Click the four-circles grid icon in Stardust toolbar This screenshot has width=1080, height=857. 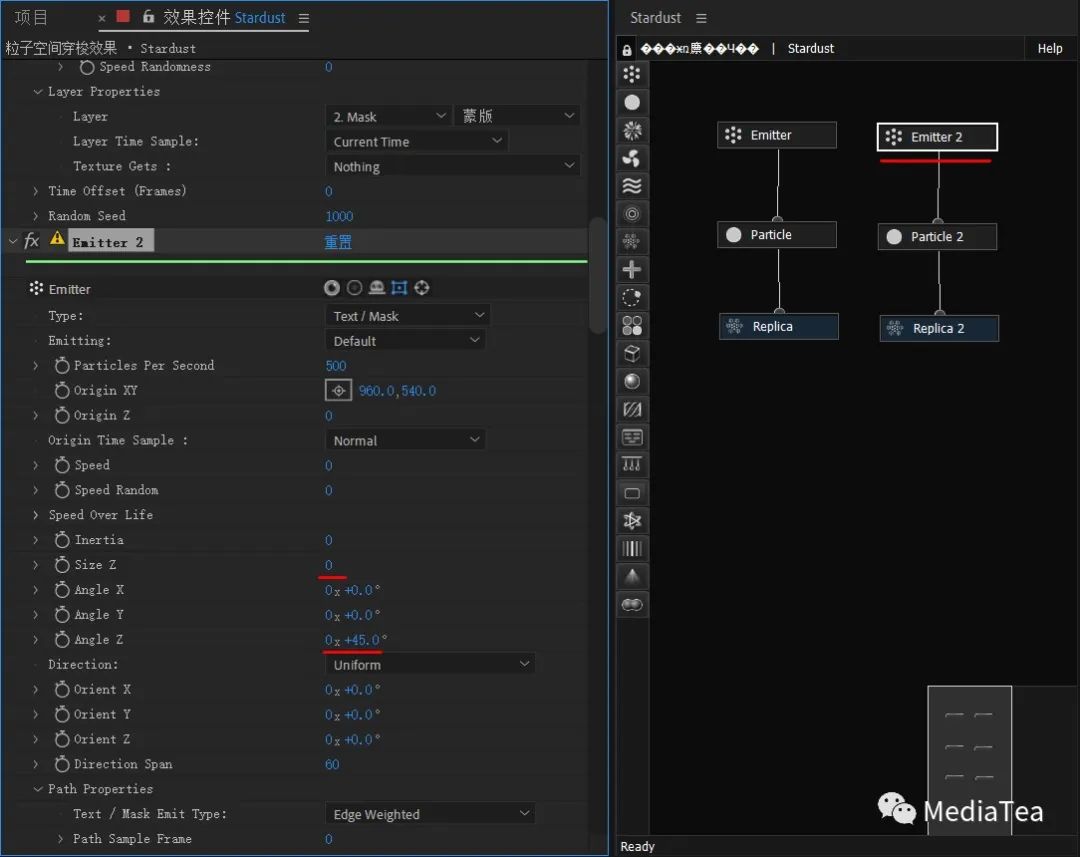[632, 325]
